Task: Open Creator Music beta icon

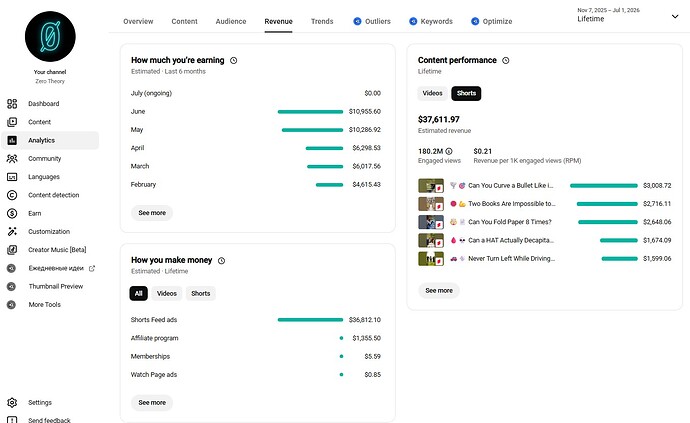Action: (x=12, y=250)
